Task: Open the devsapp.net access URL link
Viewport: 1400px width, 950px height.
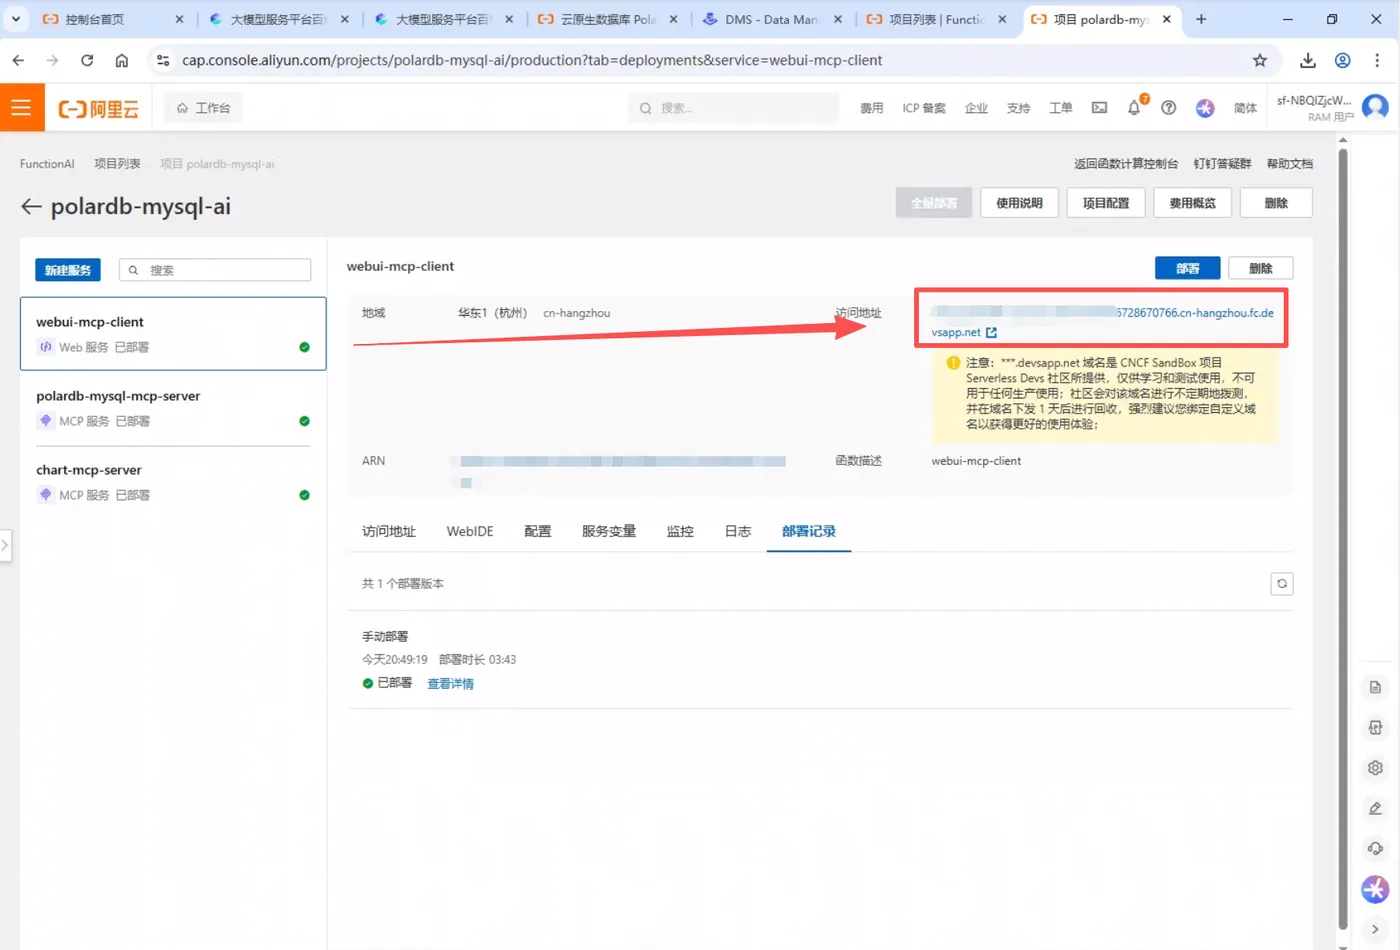Action: [1102, 322]
